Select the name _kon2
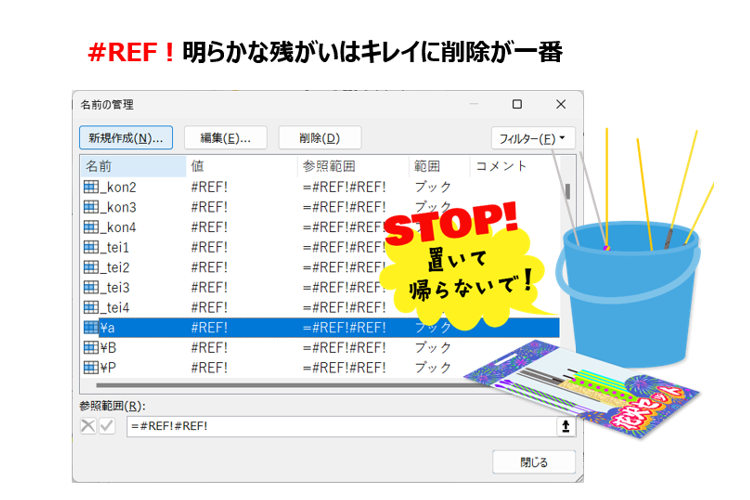The width and height of the screenshot is (750, 500). (x=118, y=187)
